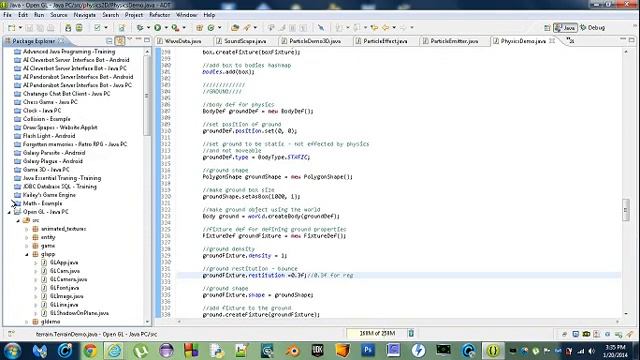Open Google Chrome from the taskbar

pos(90,351)
